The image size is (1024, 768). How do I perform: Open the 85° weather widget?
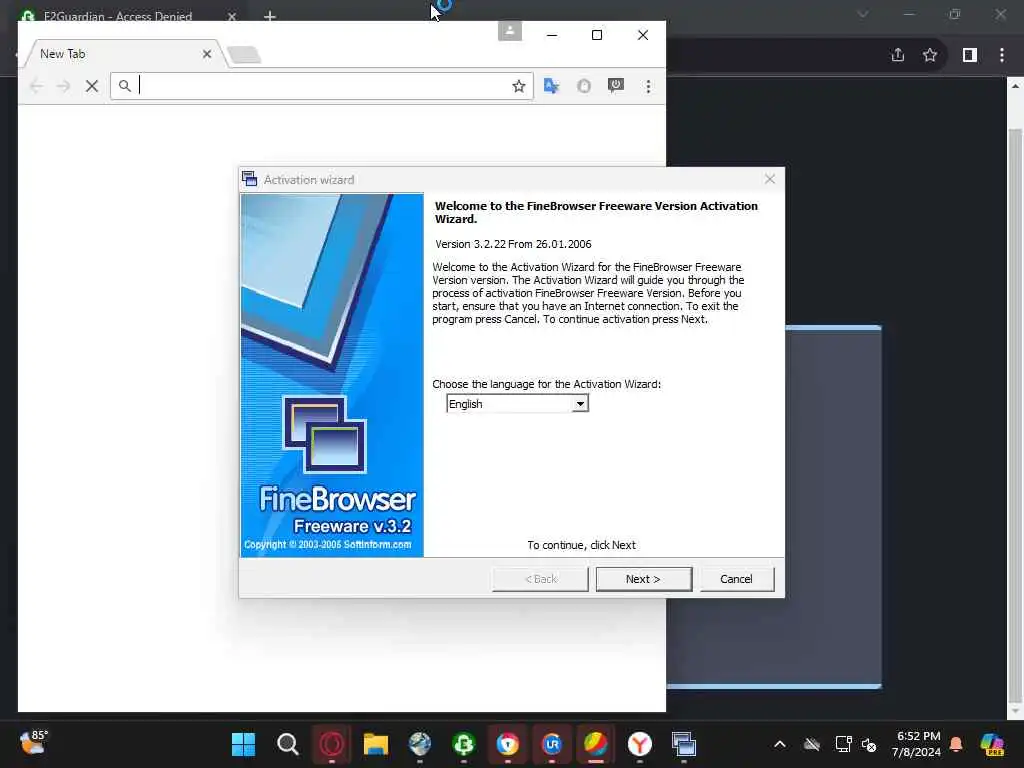click(33, 743)
